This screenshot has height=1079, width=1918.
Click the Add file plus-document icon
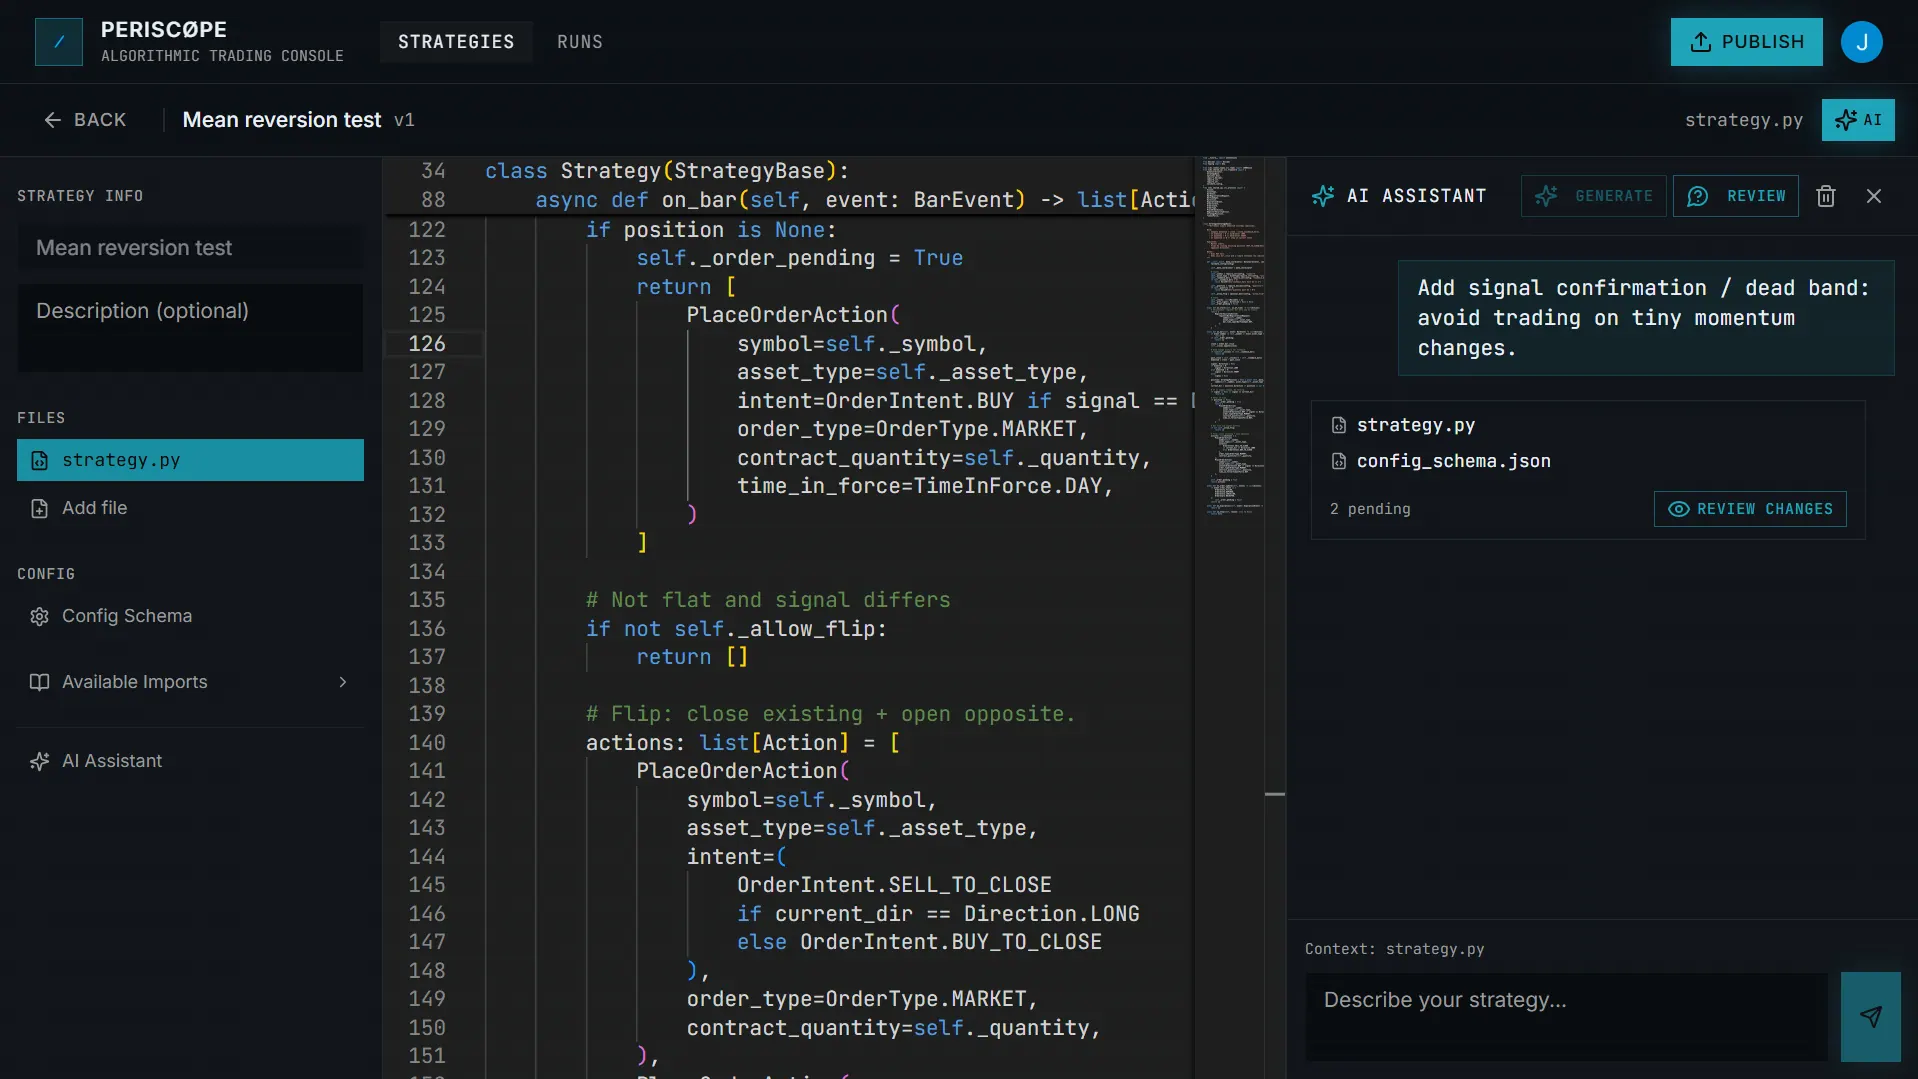tap(39, 508)
